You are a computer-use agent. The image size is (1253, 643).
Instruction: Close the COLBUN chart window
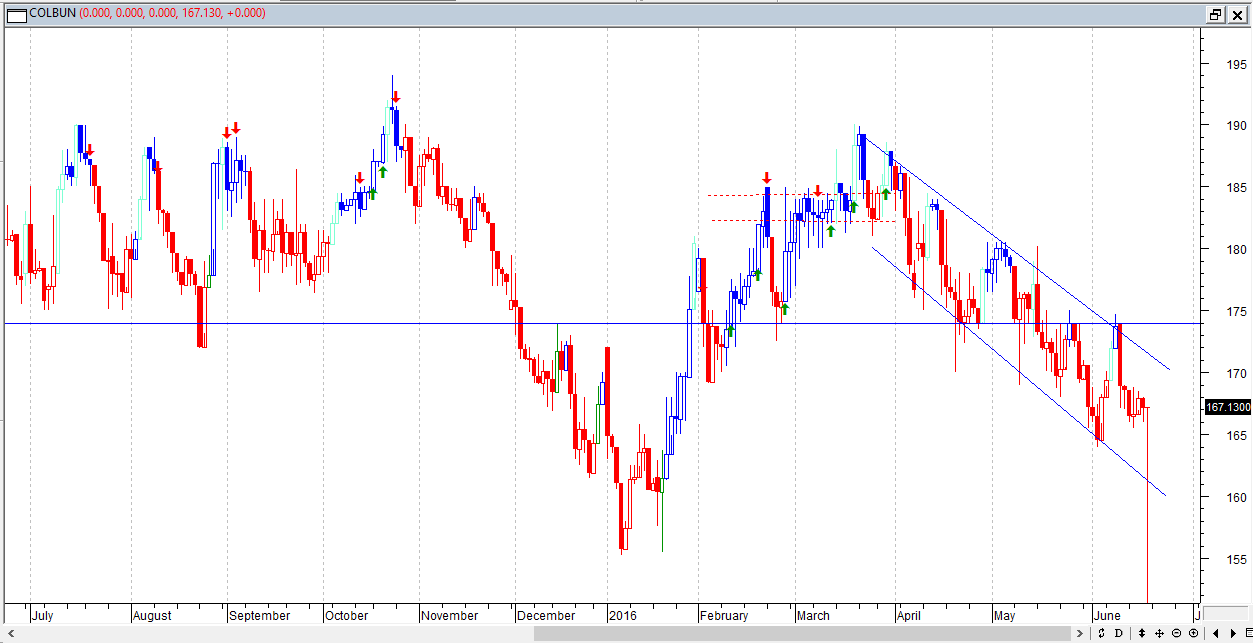[1237, 14]
